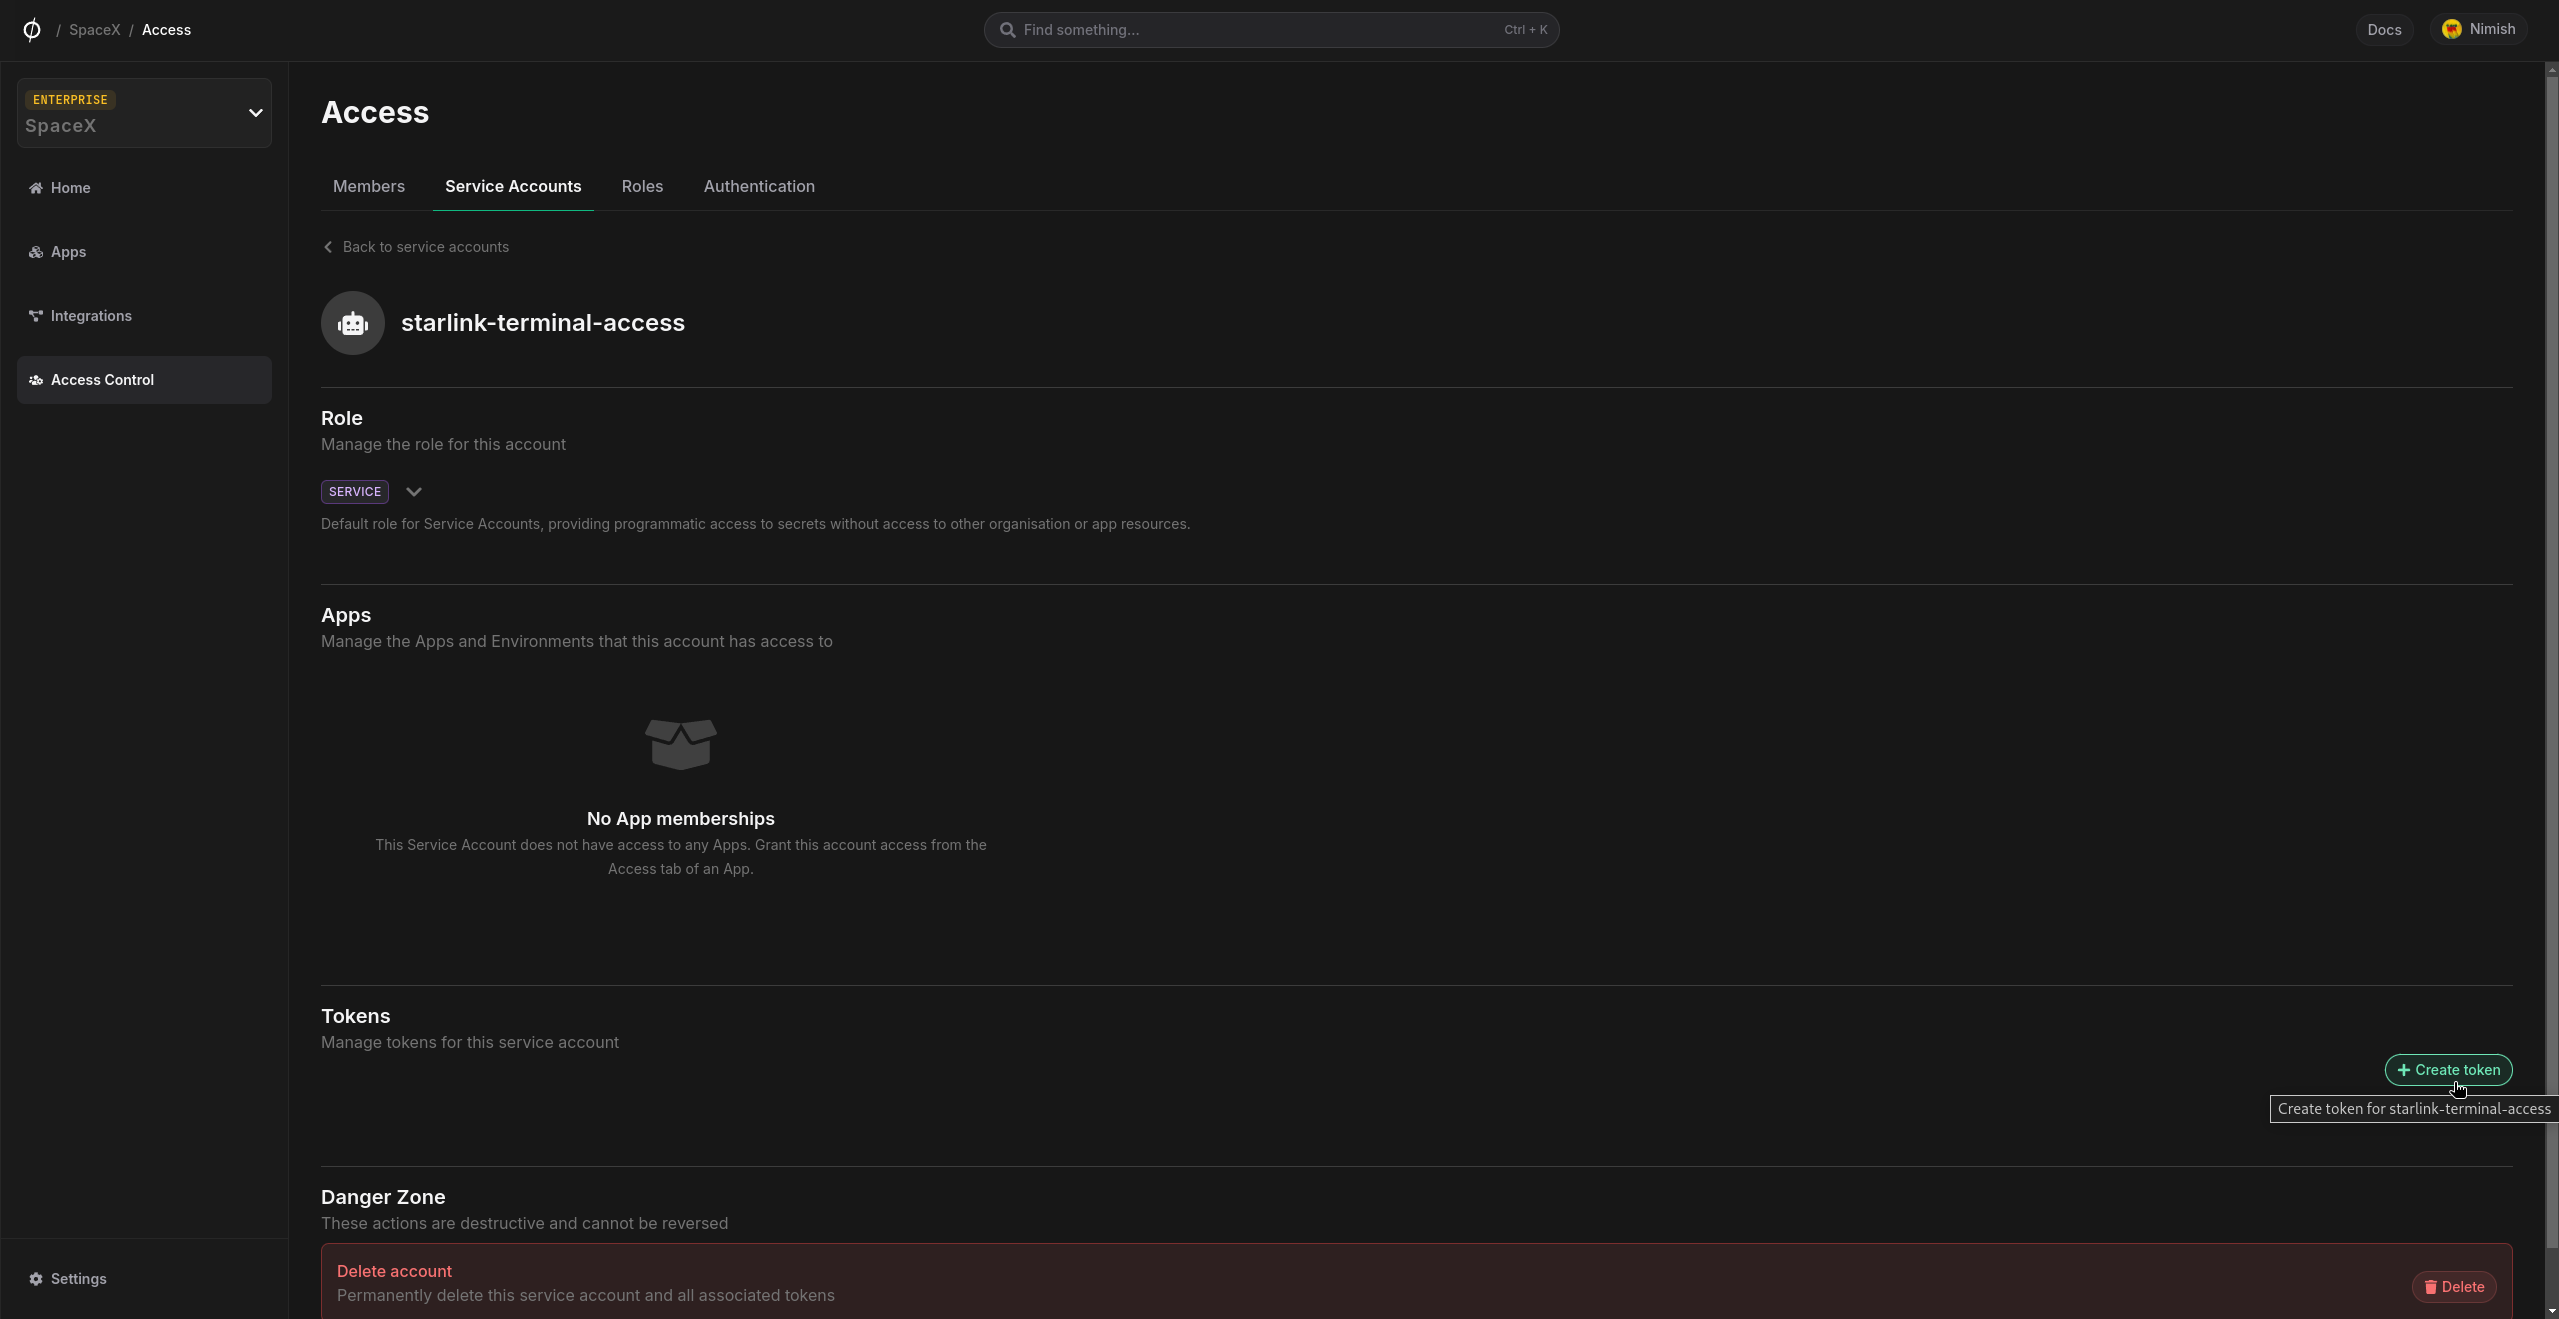The height and width of the screenshot is (1319, 2559).
Task: Select the Home icon in the sidebar
Action: pos(36,187)
